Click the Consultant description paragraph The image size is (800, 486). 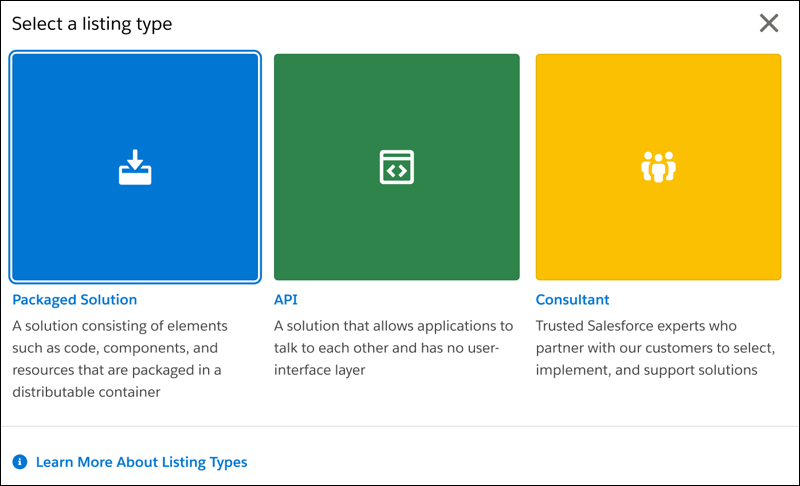[x=655, y=348]
